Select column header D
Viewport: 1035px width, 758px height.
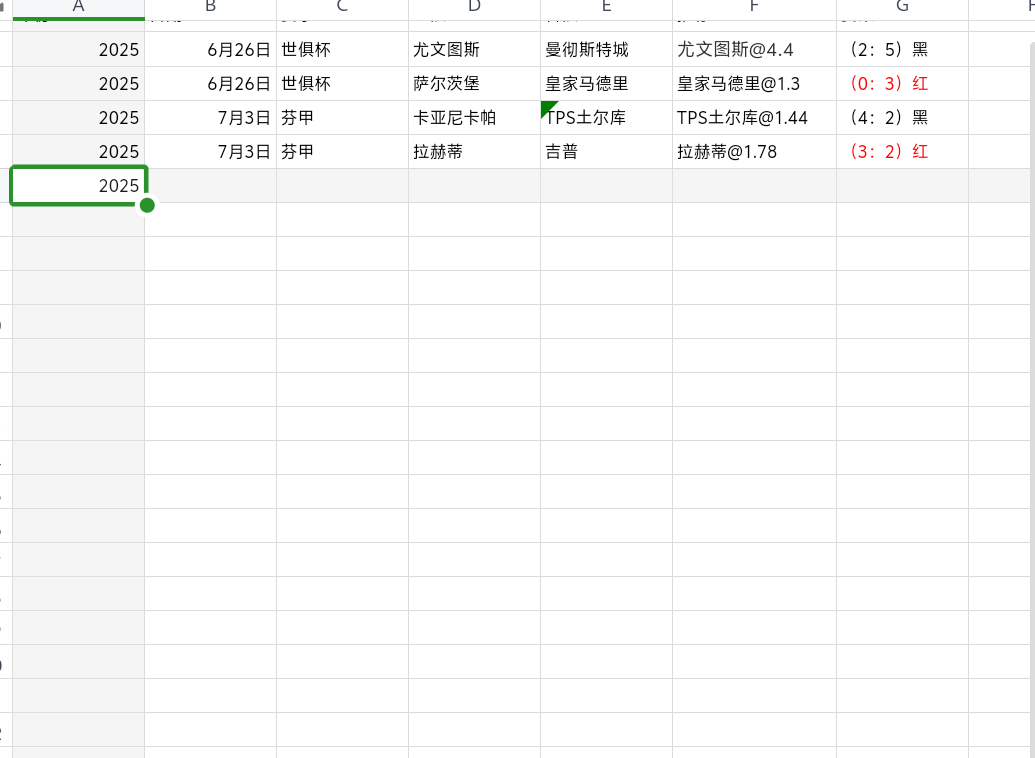click(x=473, y=7)
